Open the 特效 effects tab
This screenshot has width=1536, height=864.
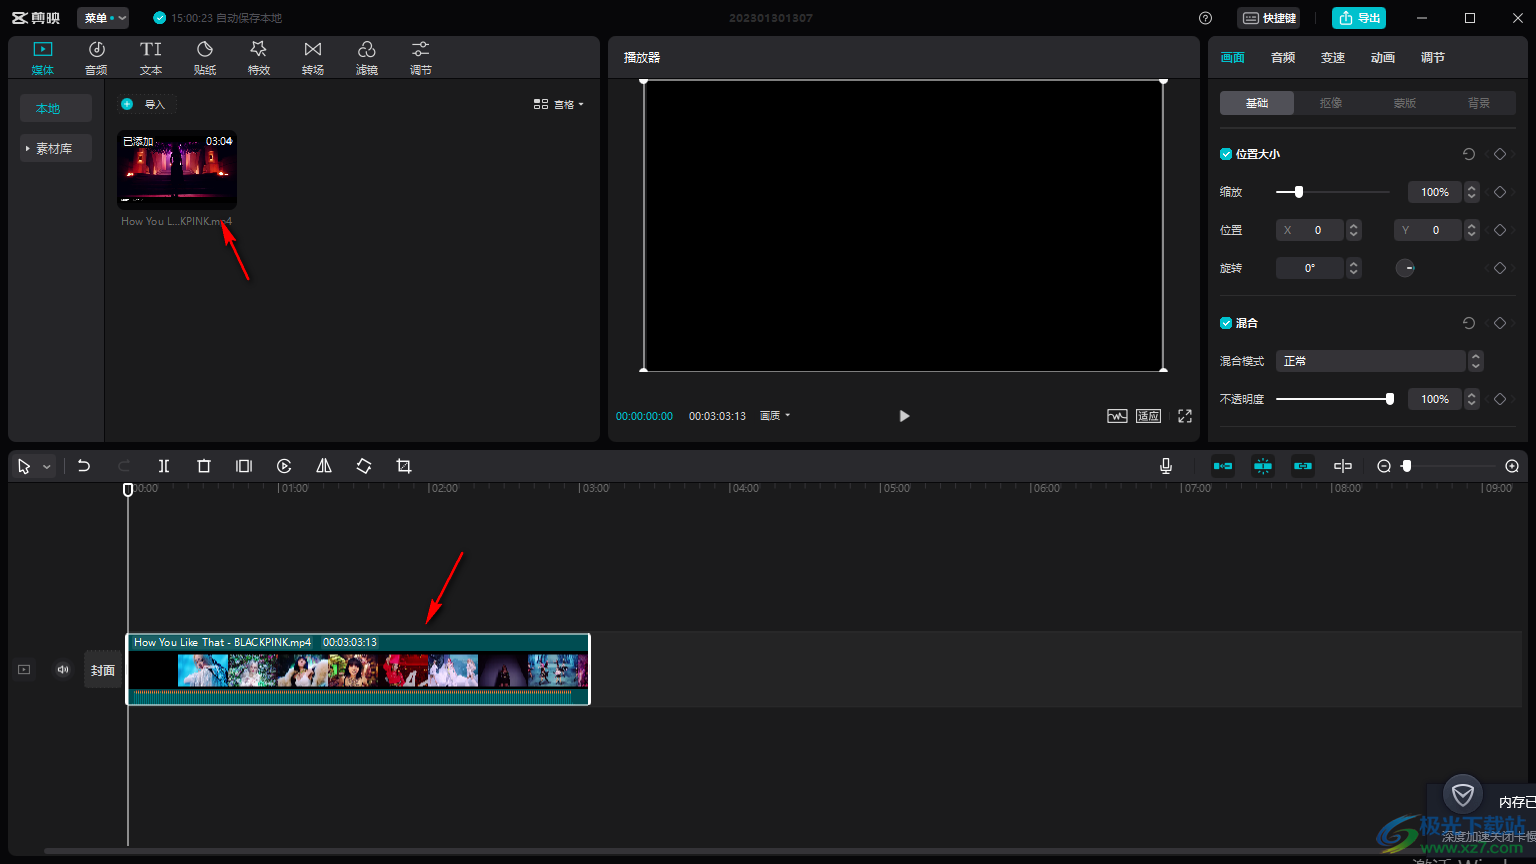tap(258, 58)
